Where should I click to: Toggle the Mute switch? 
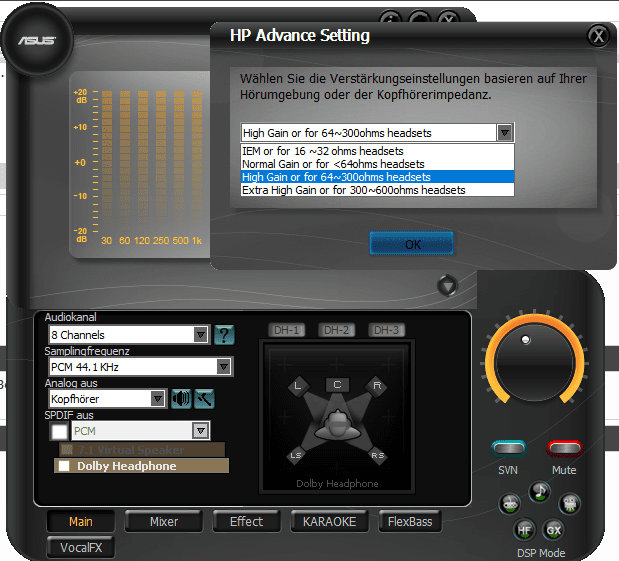click(x=565, y=448)
